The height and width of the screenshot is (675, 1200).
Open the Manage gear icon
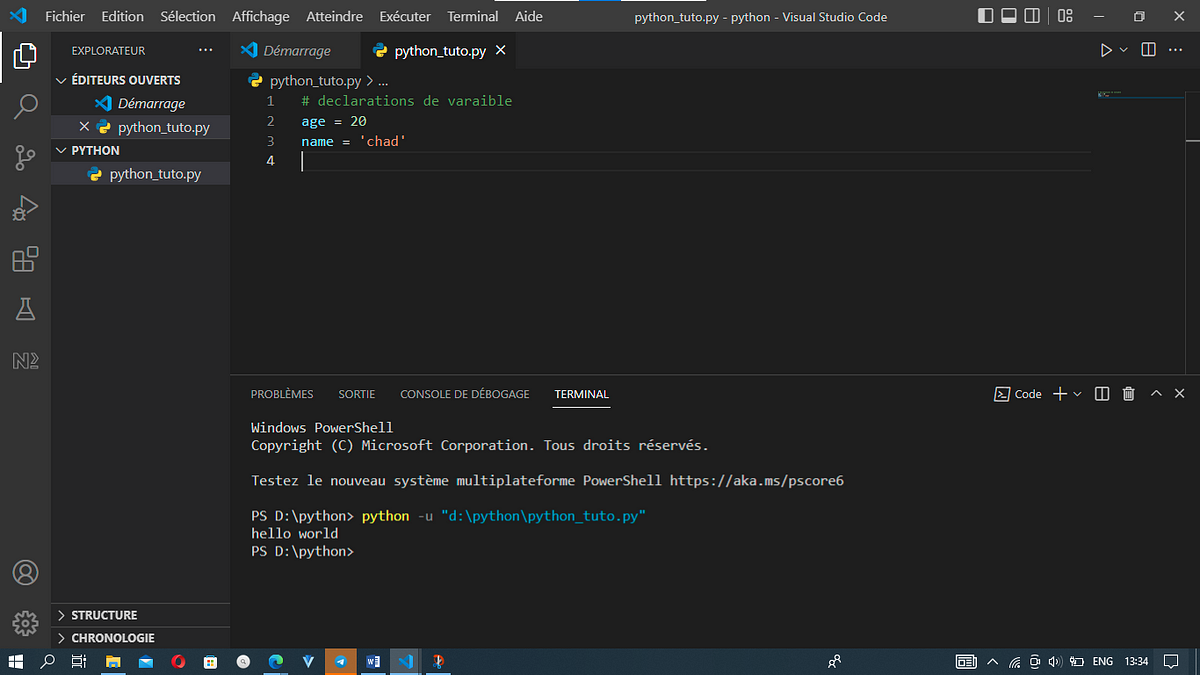click(x=25, y=622)
